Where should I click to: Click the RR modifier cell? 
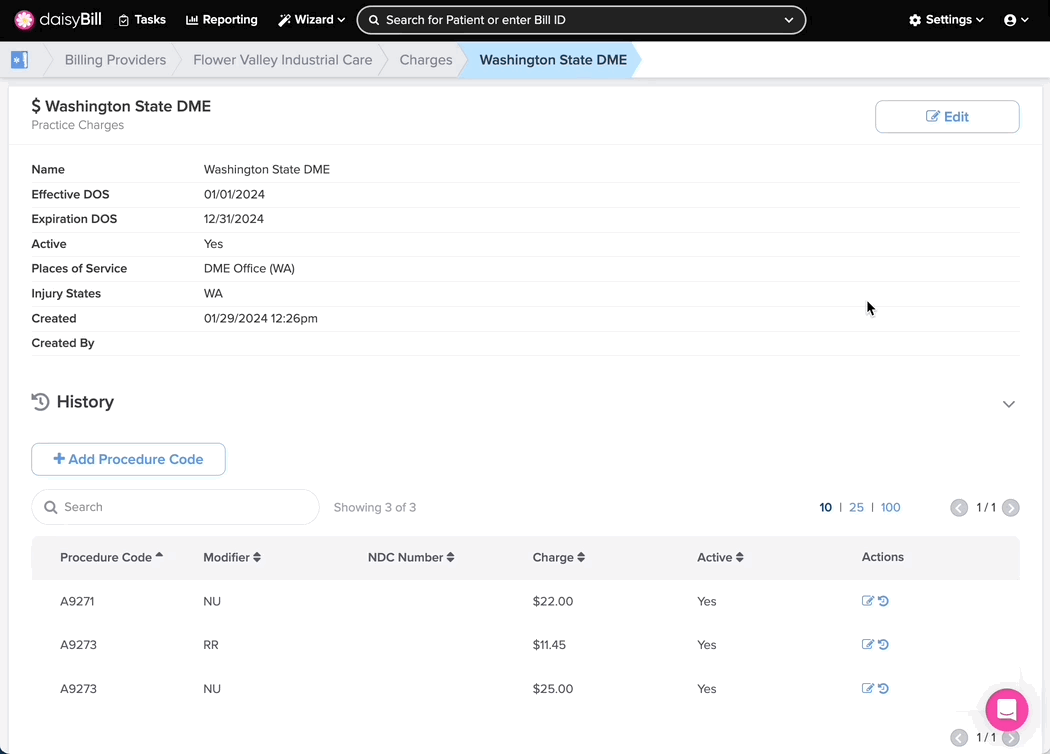tap(211, 645)
